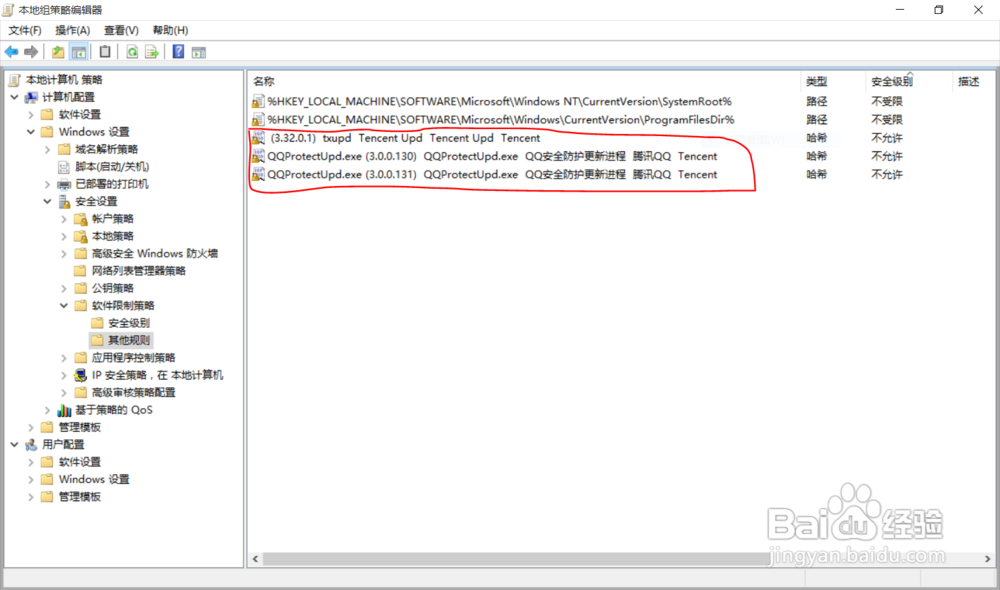Click the 计算机配置 computer icon
This screenshot has width=1000, height=590.
(31, 97)
